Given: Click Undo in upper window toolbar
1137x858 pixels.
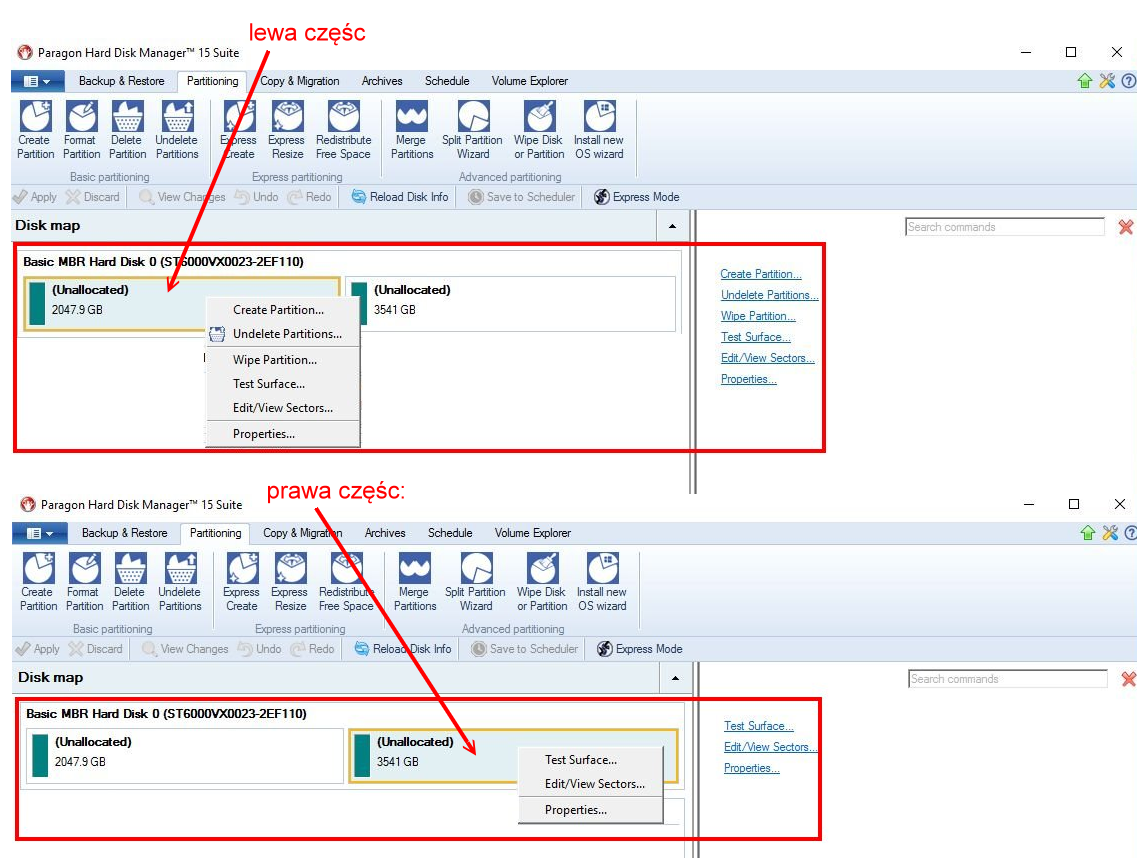Looking at the screenshot, I should (x=257, y=197).
